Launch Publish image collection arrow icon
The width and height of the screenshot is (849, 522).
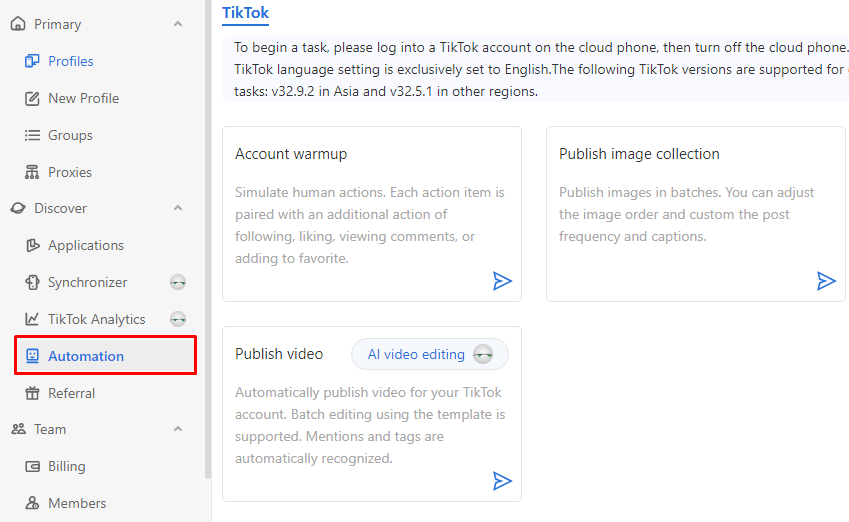click(826, 281)
